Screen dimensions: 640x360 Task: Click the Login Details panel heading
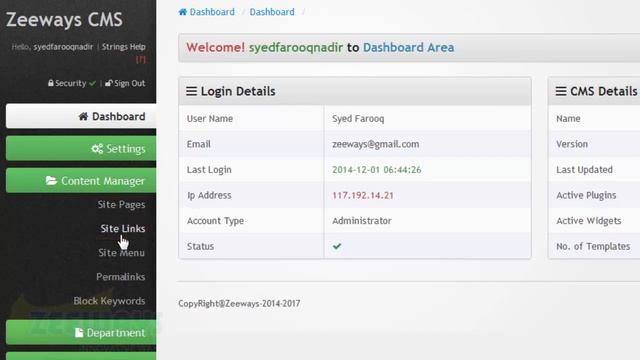(x=238, y=91)
